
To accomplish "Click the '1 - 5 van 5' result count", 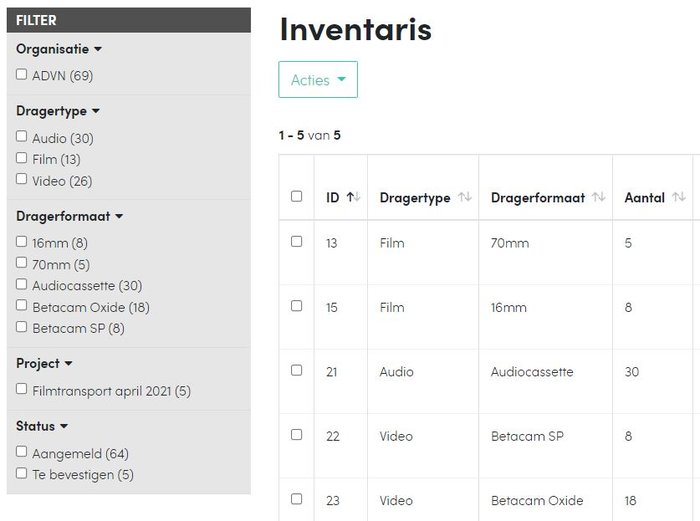I will pyautogui.click(x=310, y=135).
